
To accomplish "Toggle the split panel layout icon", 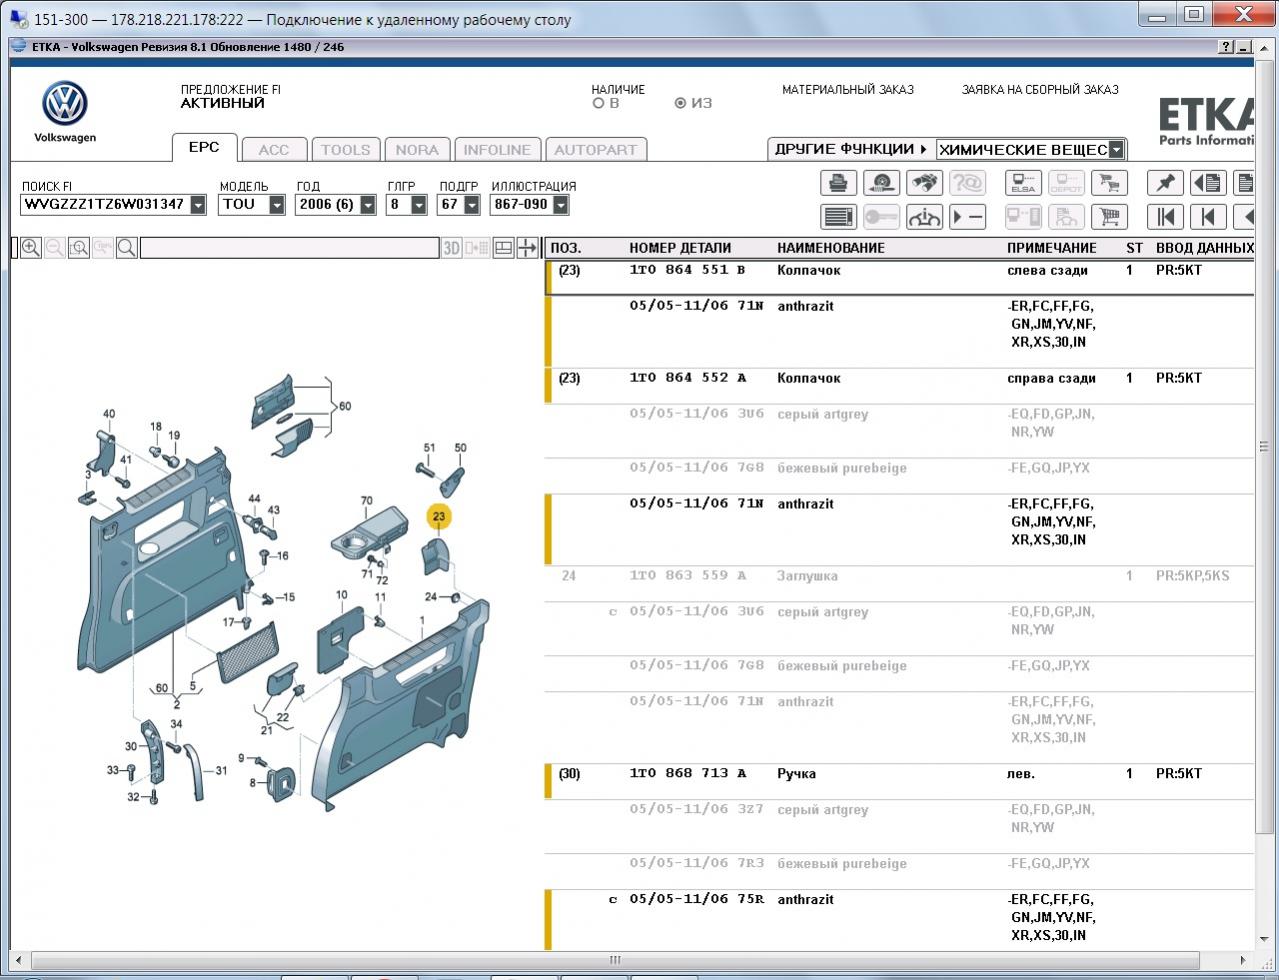I will point(504,248).
